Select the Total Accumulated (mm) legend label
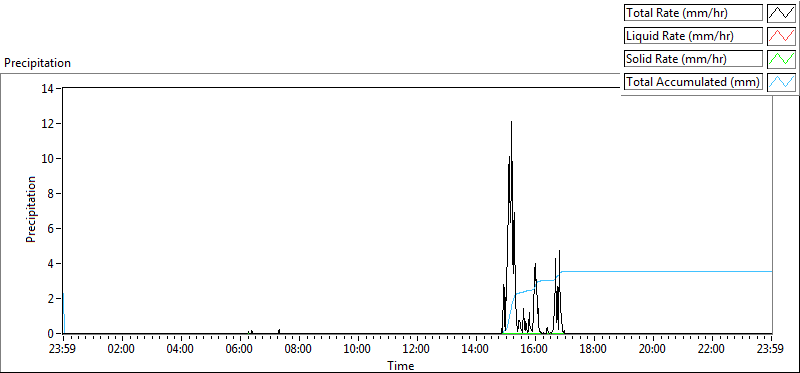This screenshot has width=800, height=373. click(693, 82)
